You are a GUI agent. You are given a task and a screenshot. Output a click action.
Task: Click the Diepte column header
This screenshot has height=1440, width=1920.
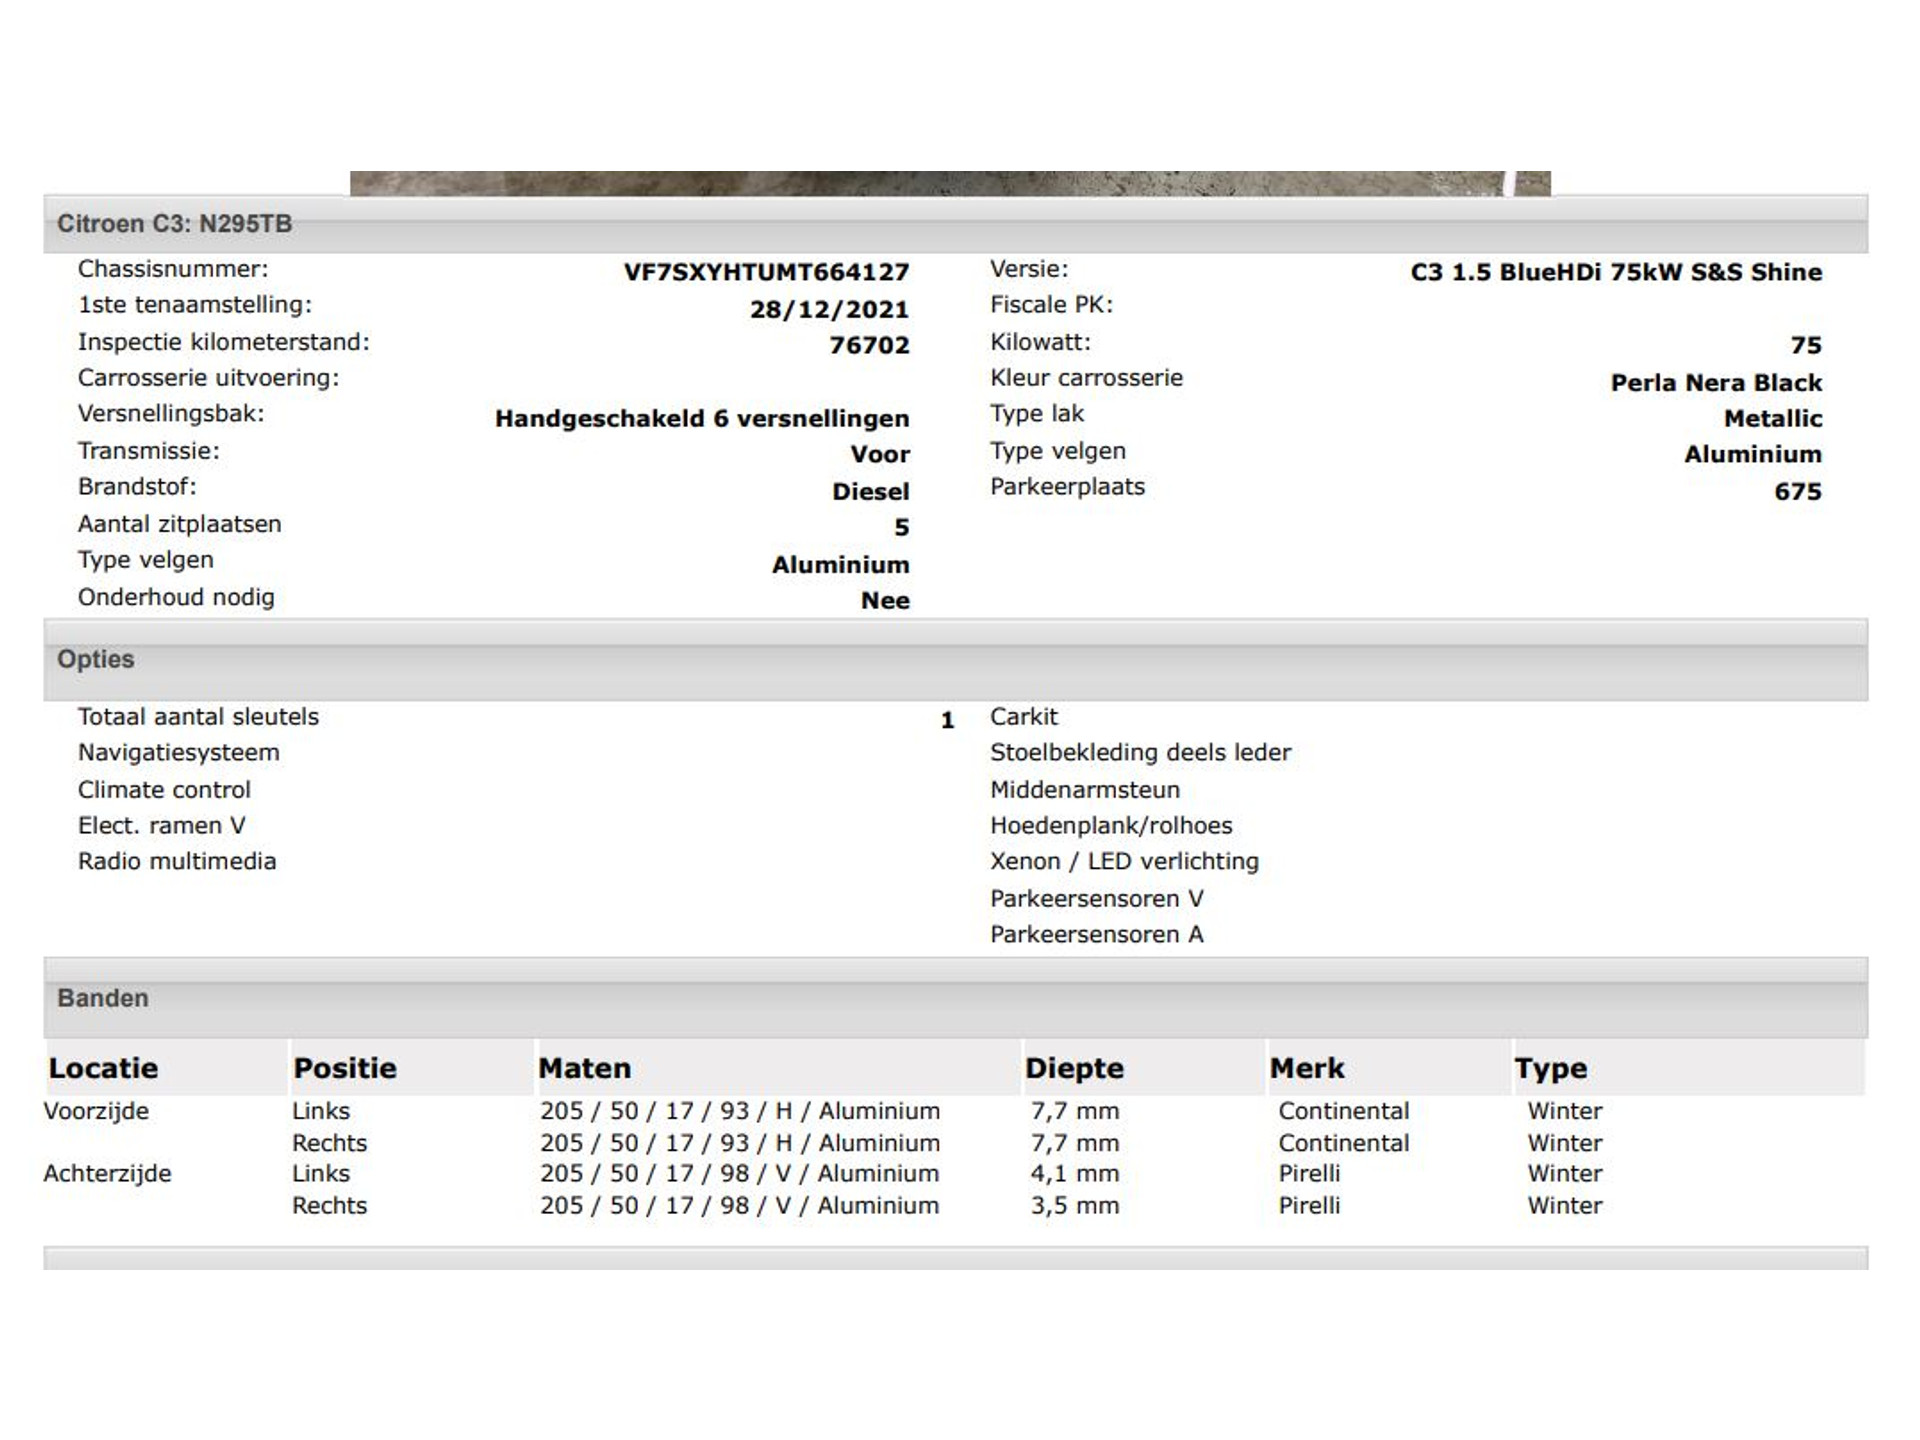click(1074, 1068)
